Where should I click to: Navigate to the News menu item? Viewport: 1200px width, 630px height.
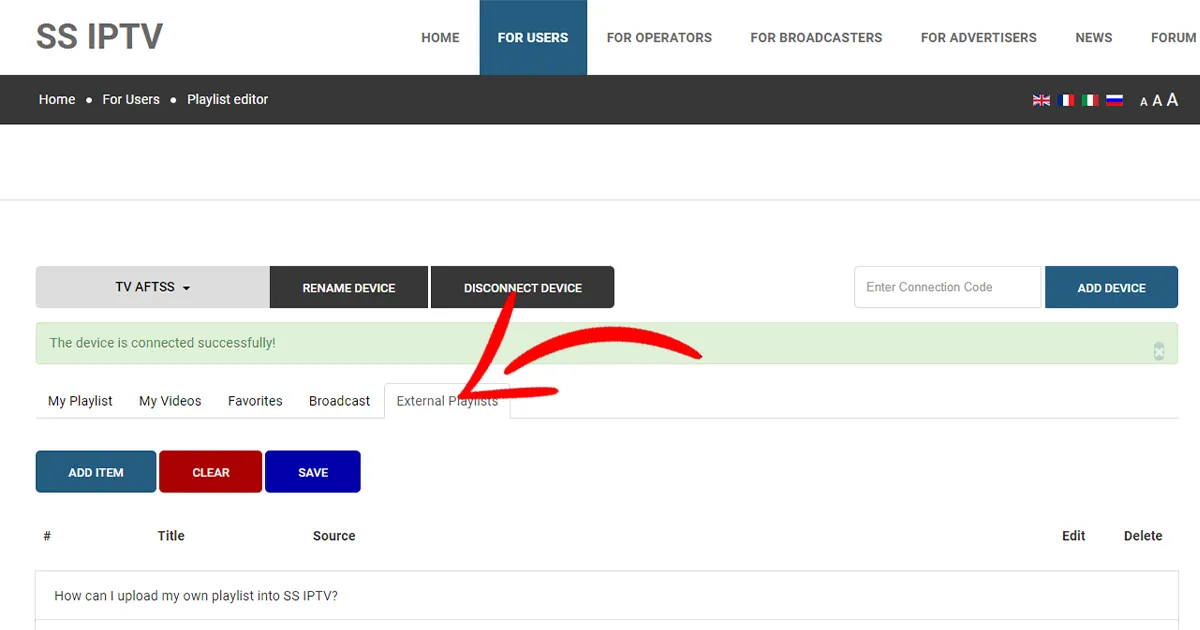pyautogui.click(x=1093, y=38)
